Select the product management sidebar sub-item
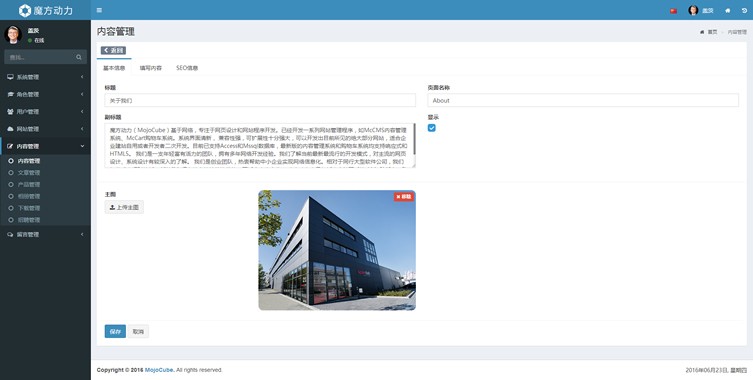Viewport: 753px width, 380px height. (x=29, y=184)
